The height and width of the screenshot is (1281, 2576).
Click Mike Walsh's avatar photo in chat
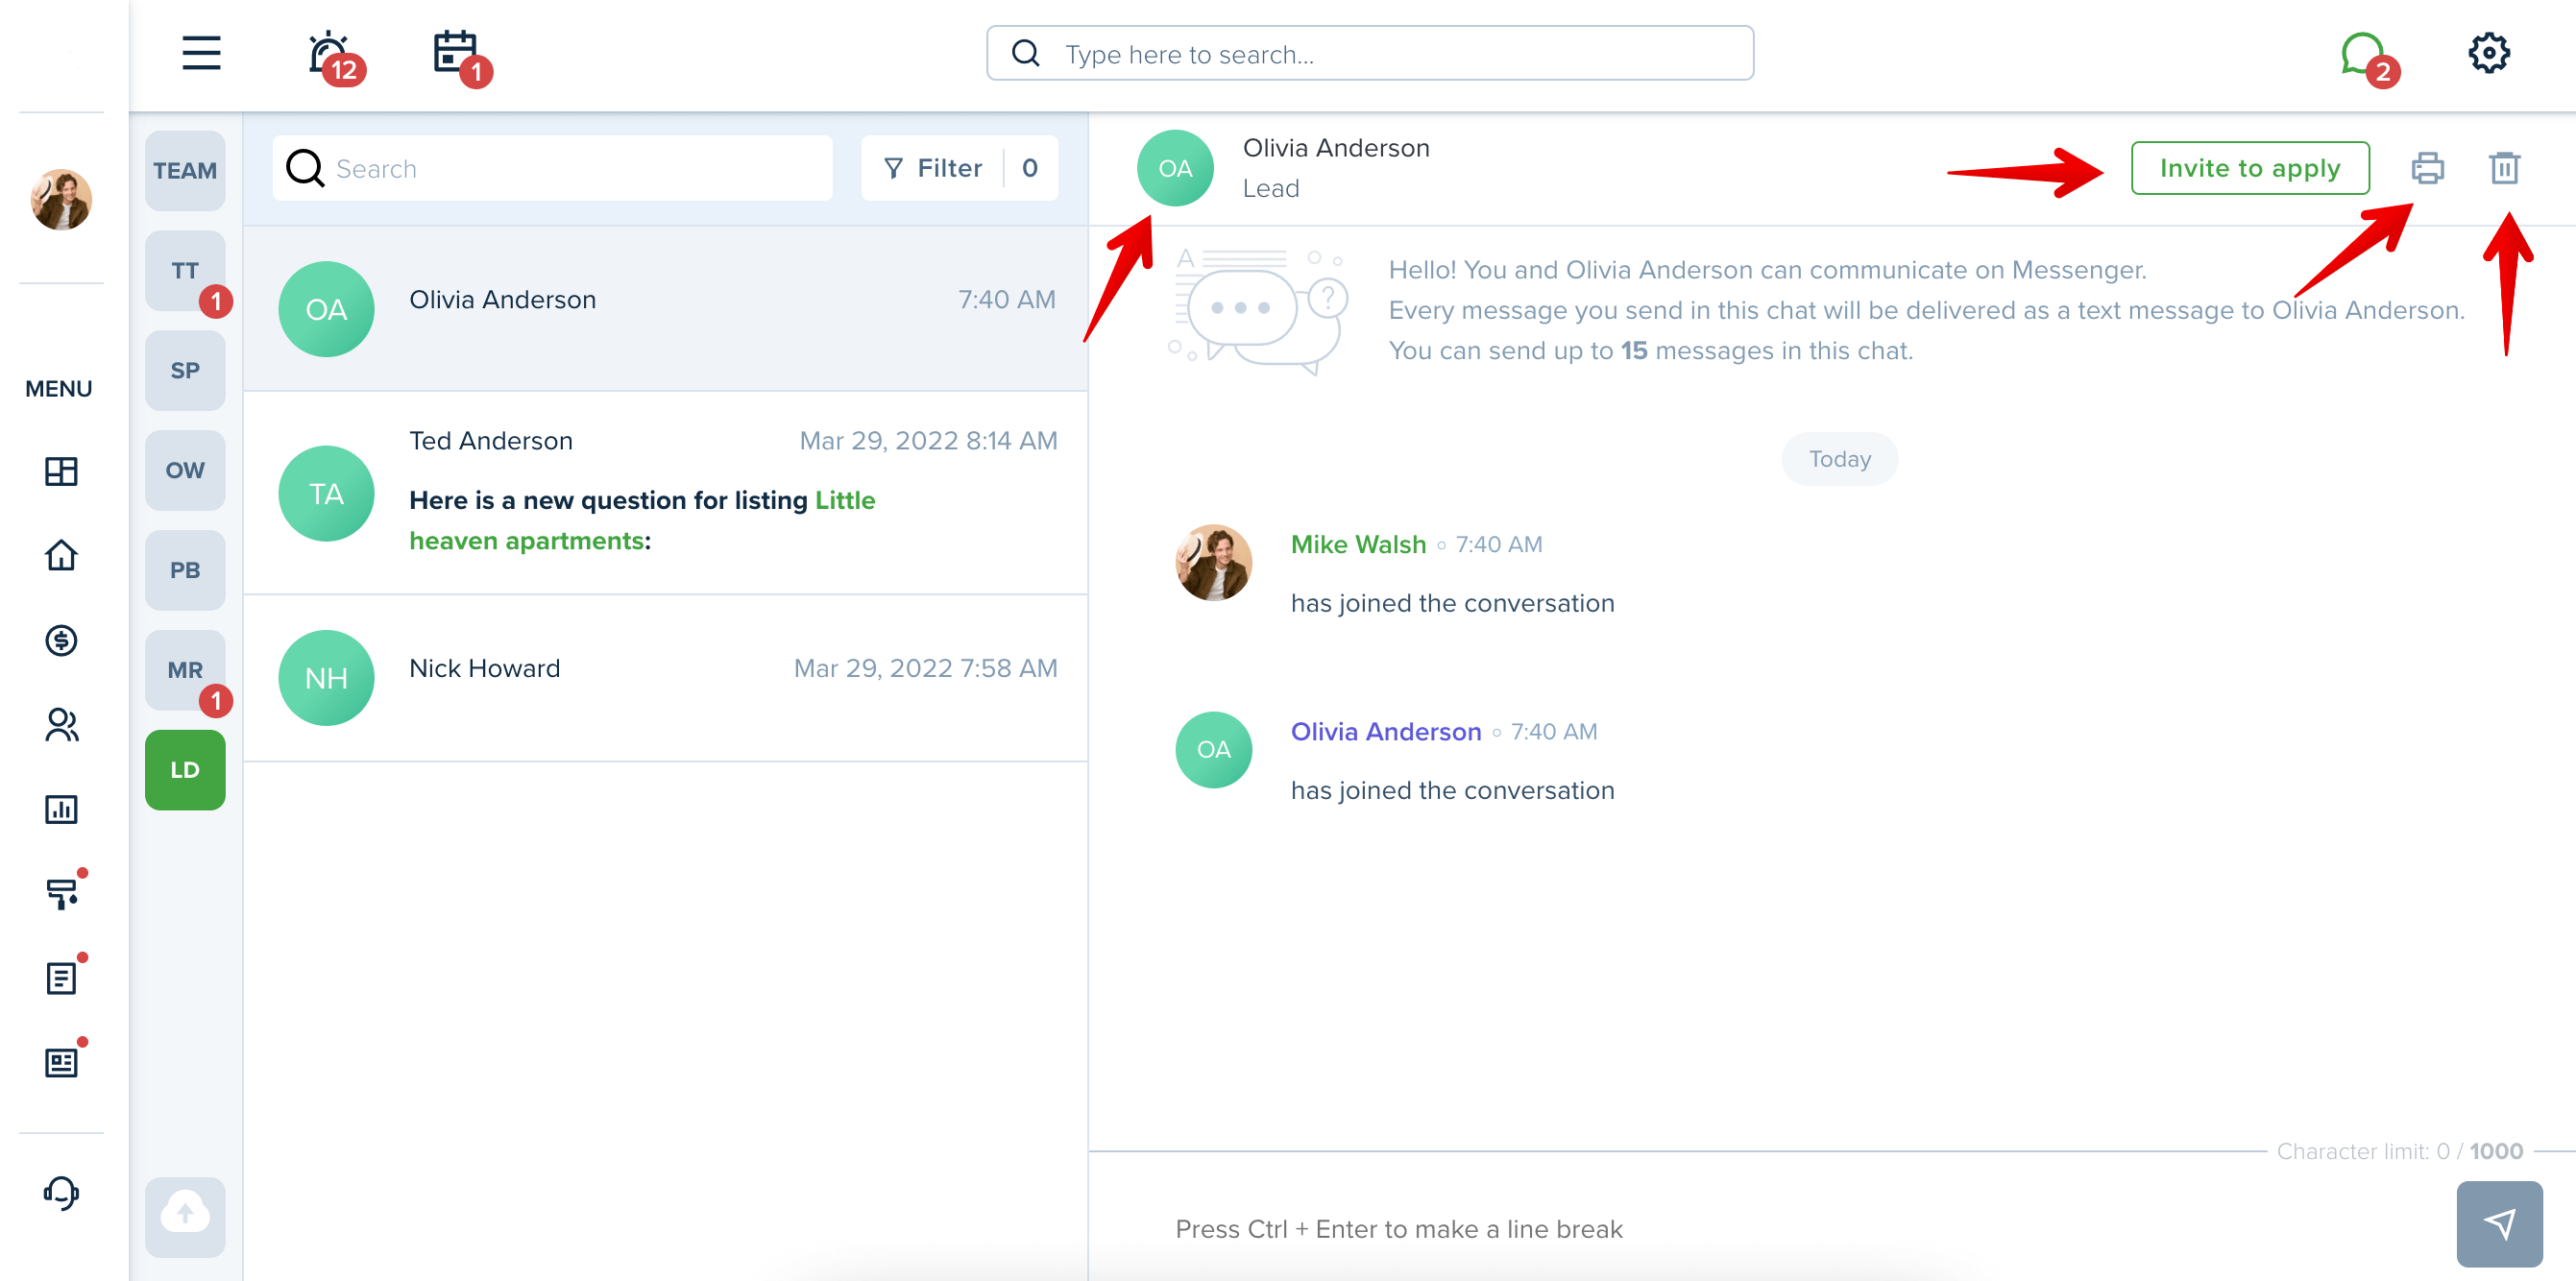click(x=1213, y=562)
